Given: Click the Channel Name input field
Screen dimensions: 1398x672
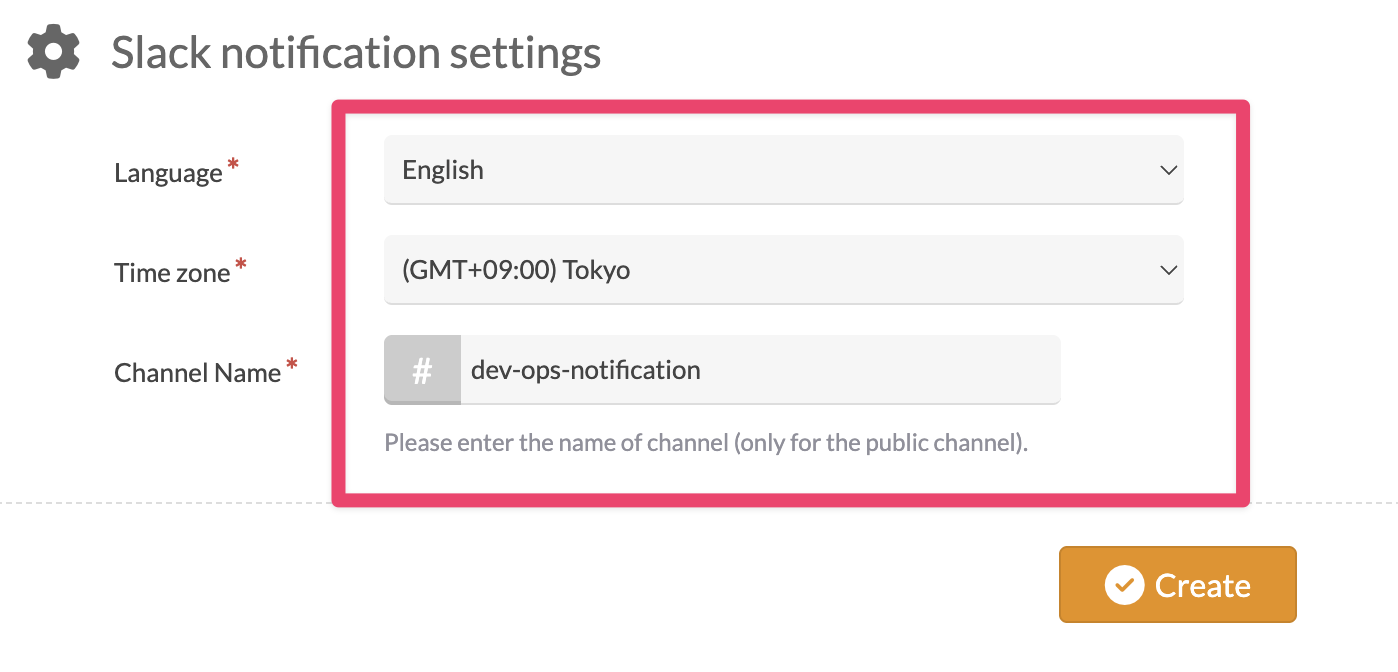Looking at the screenshot, I should point(760,370).
